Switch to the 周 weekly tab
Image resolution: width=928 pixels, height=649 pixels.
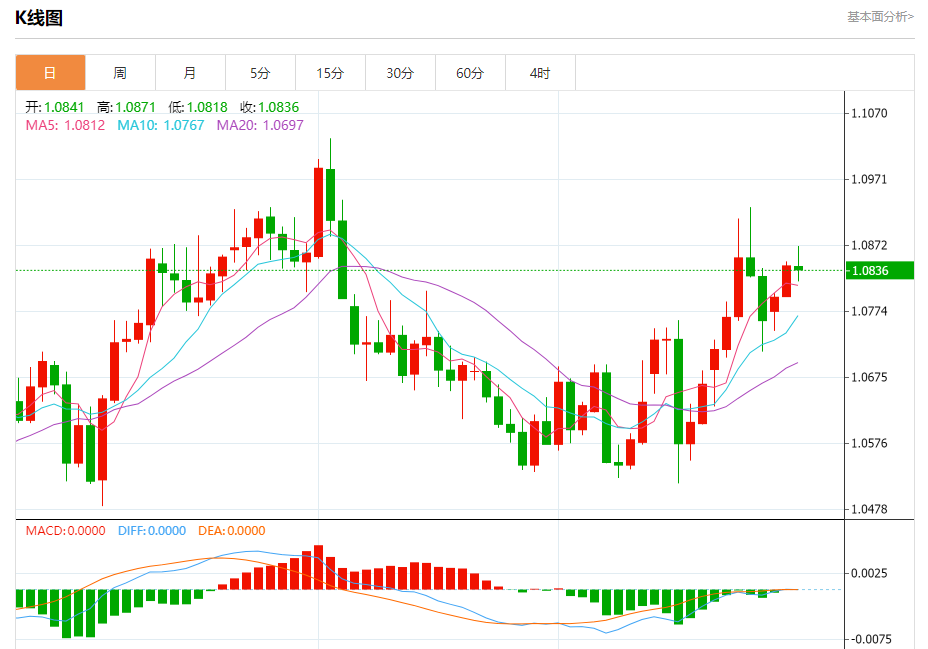tap(120, 73)
